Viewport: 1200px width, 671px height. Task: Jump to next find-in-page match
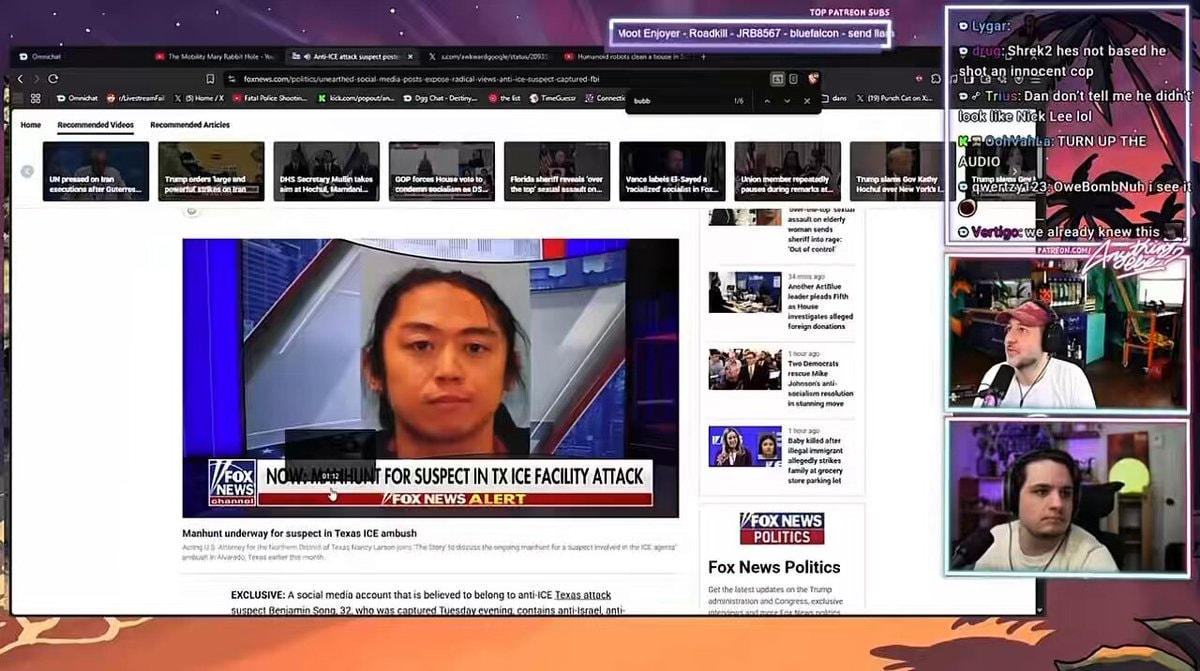787,101
